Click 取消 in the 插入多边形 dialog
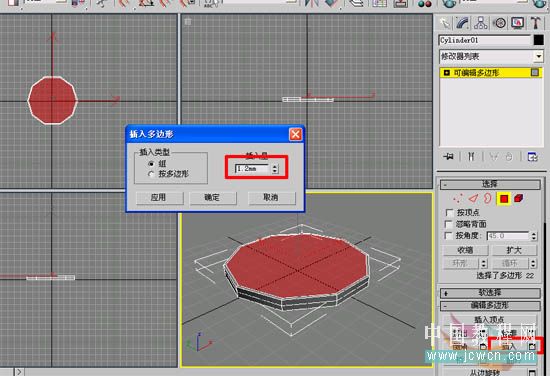 pos(271,198)
